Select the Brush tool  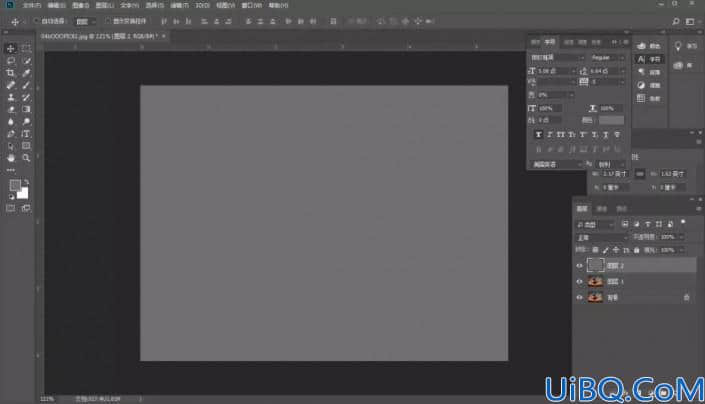click(26, 85)
